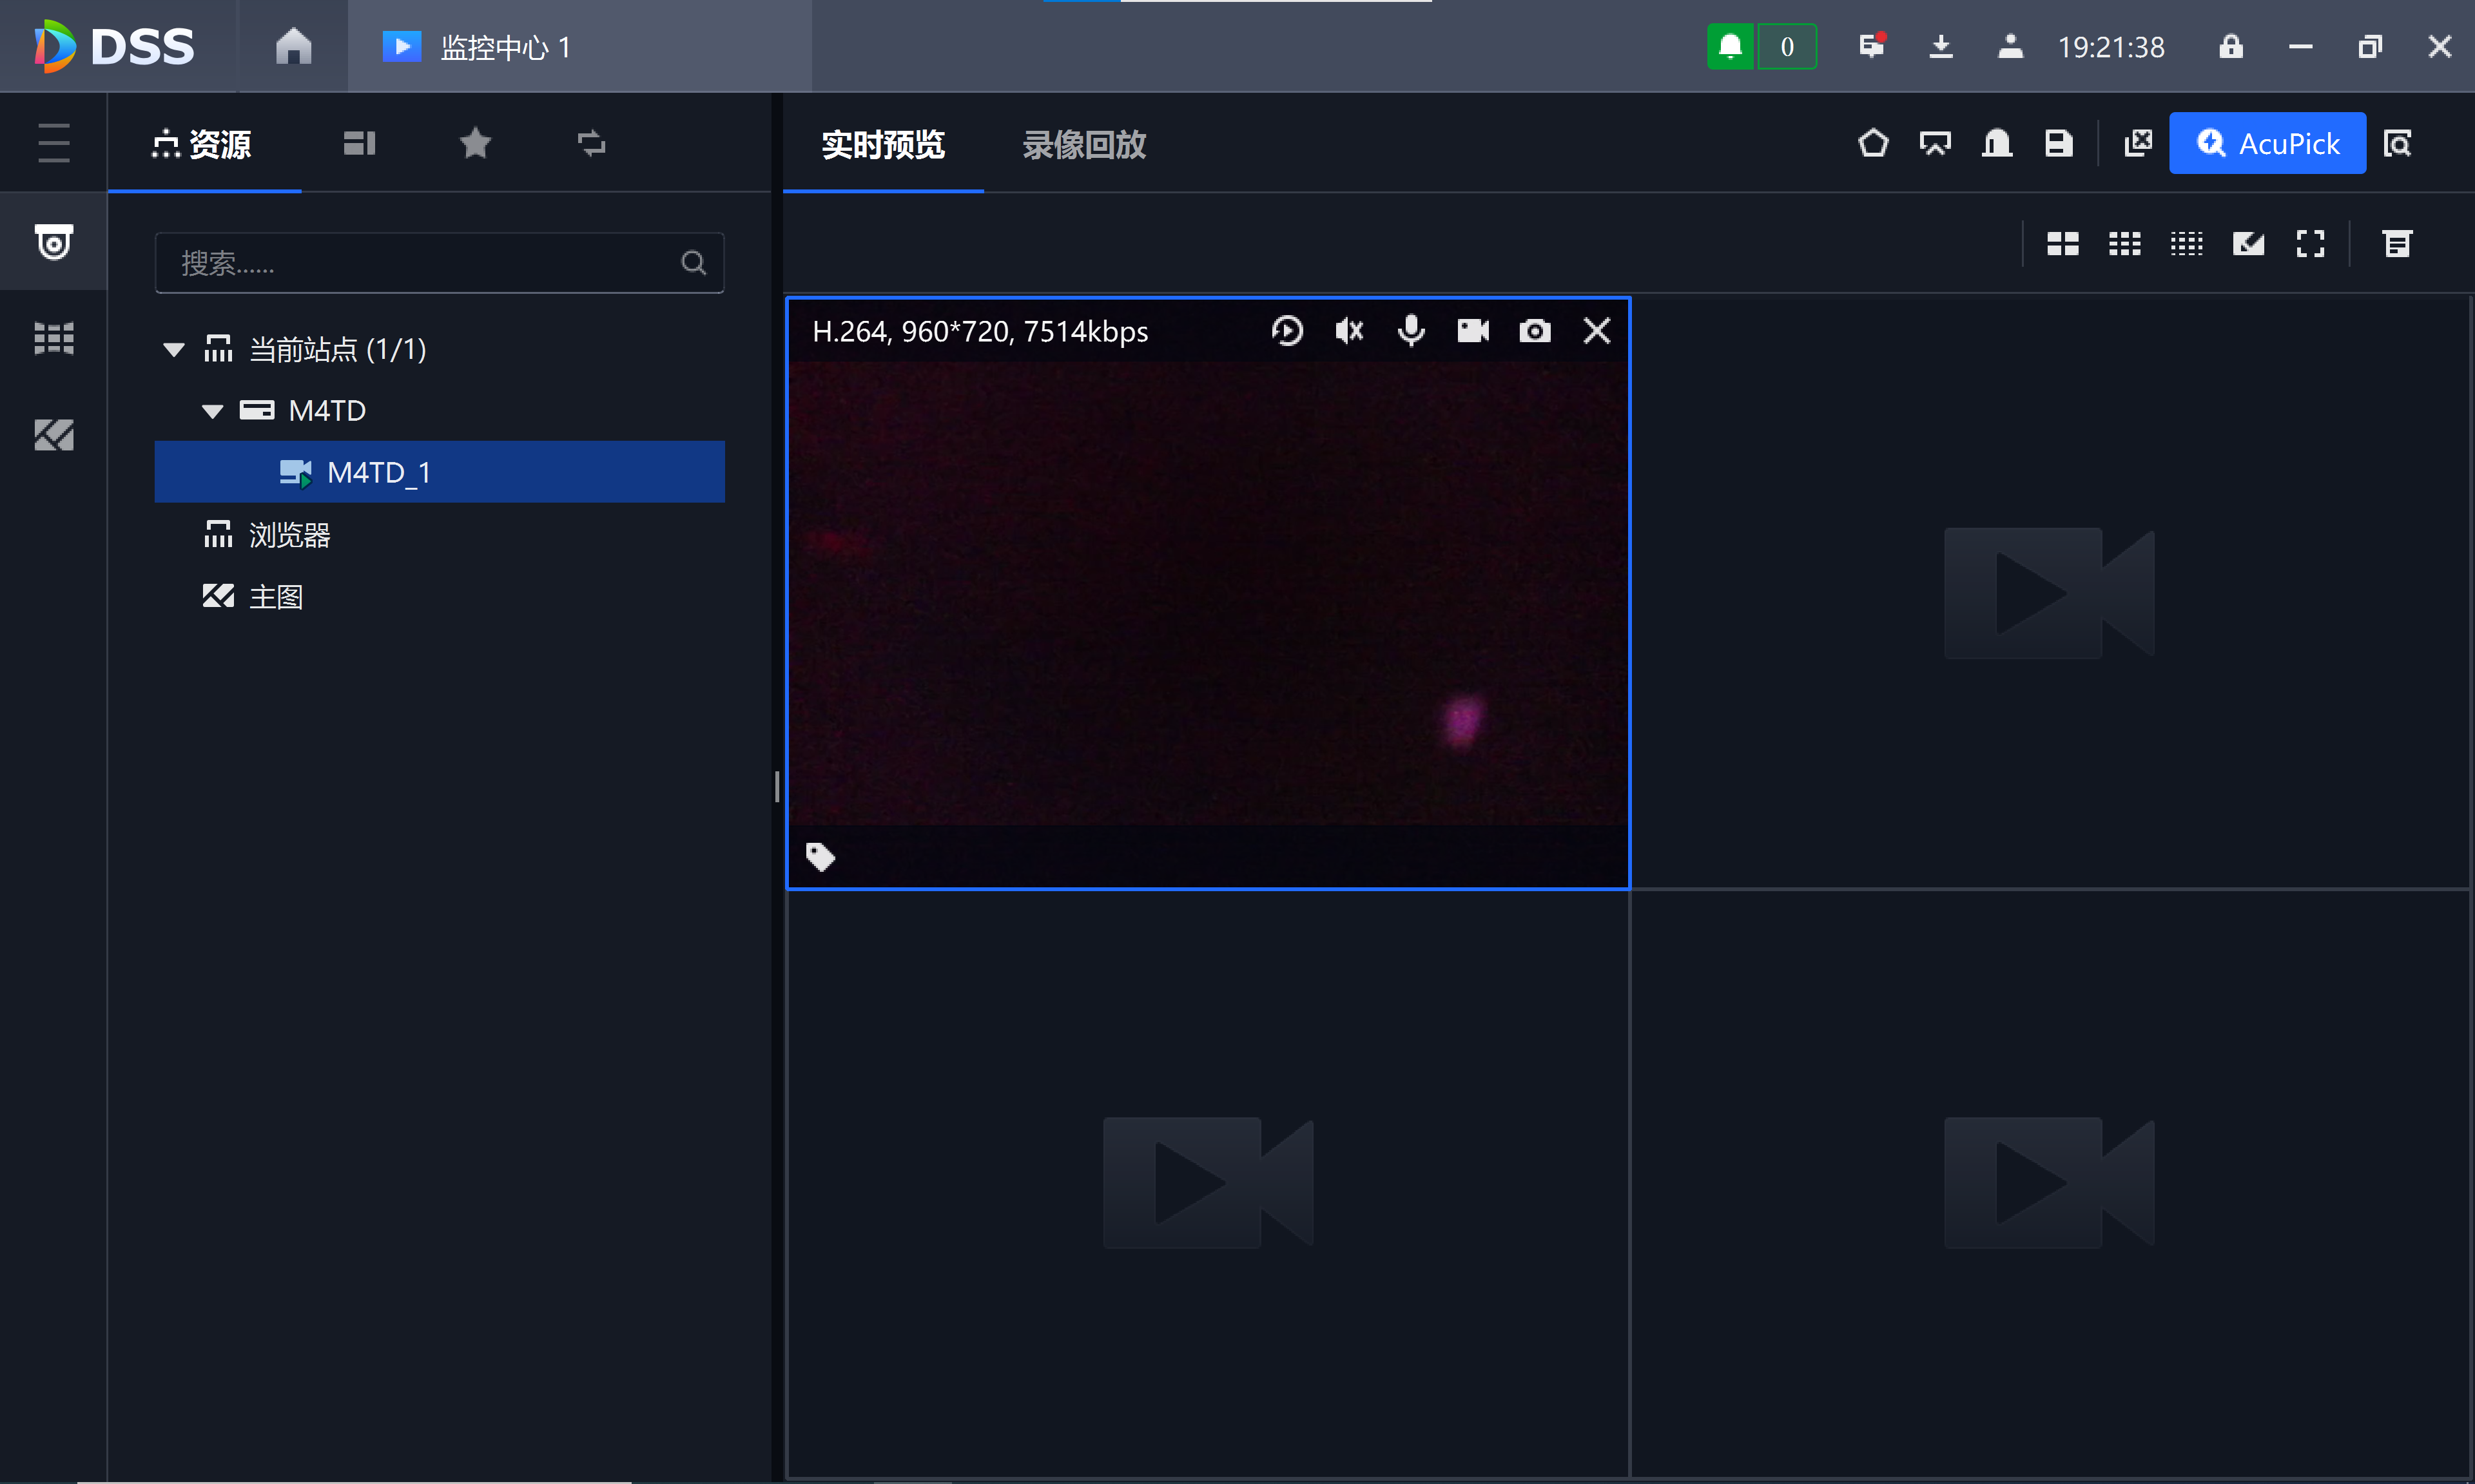Screen dimensions: 2475x1484
Task: Take a snapshot of M4TD_1 video
Action: [x=1535, y=330]
